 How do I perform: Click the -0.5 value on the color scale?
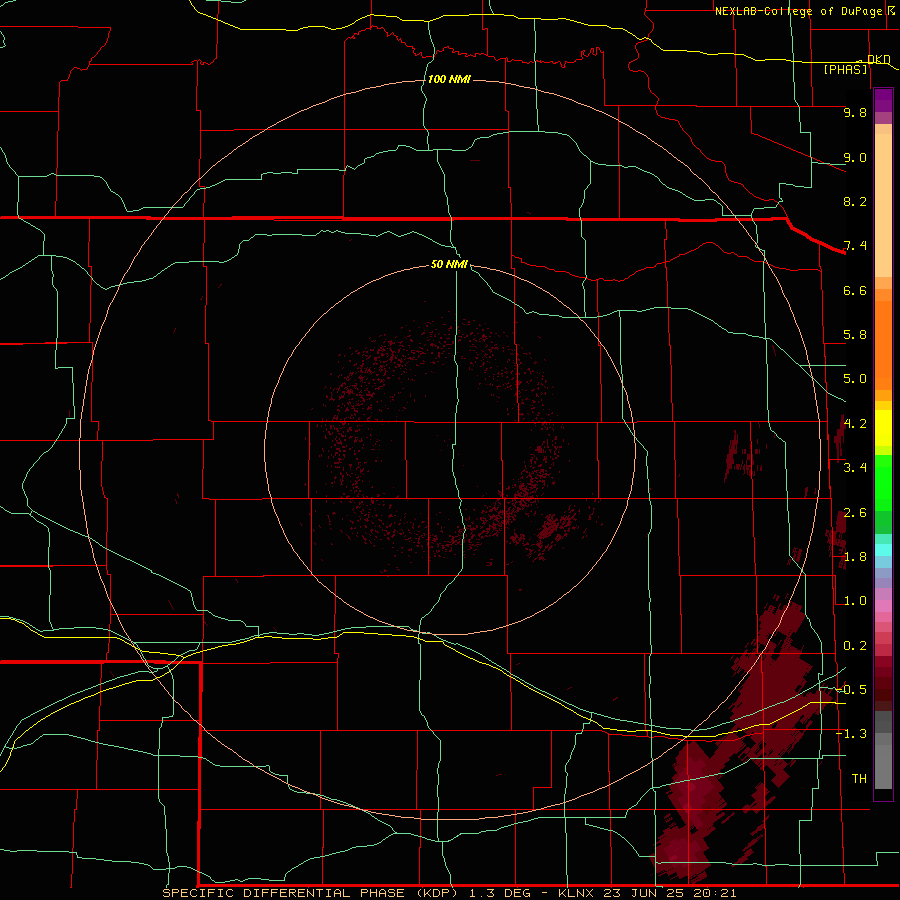[852, 690]
